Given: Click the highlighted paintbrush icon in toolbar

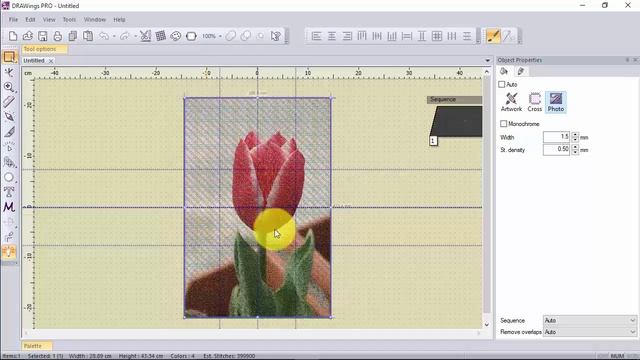Looking at the screenshot, I should [x=493, y=36].
